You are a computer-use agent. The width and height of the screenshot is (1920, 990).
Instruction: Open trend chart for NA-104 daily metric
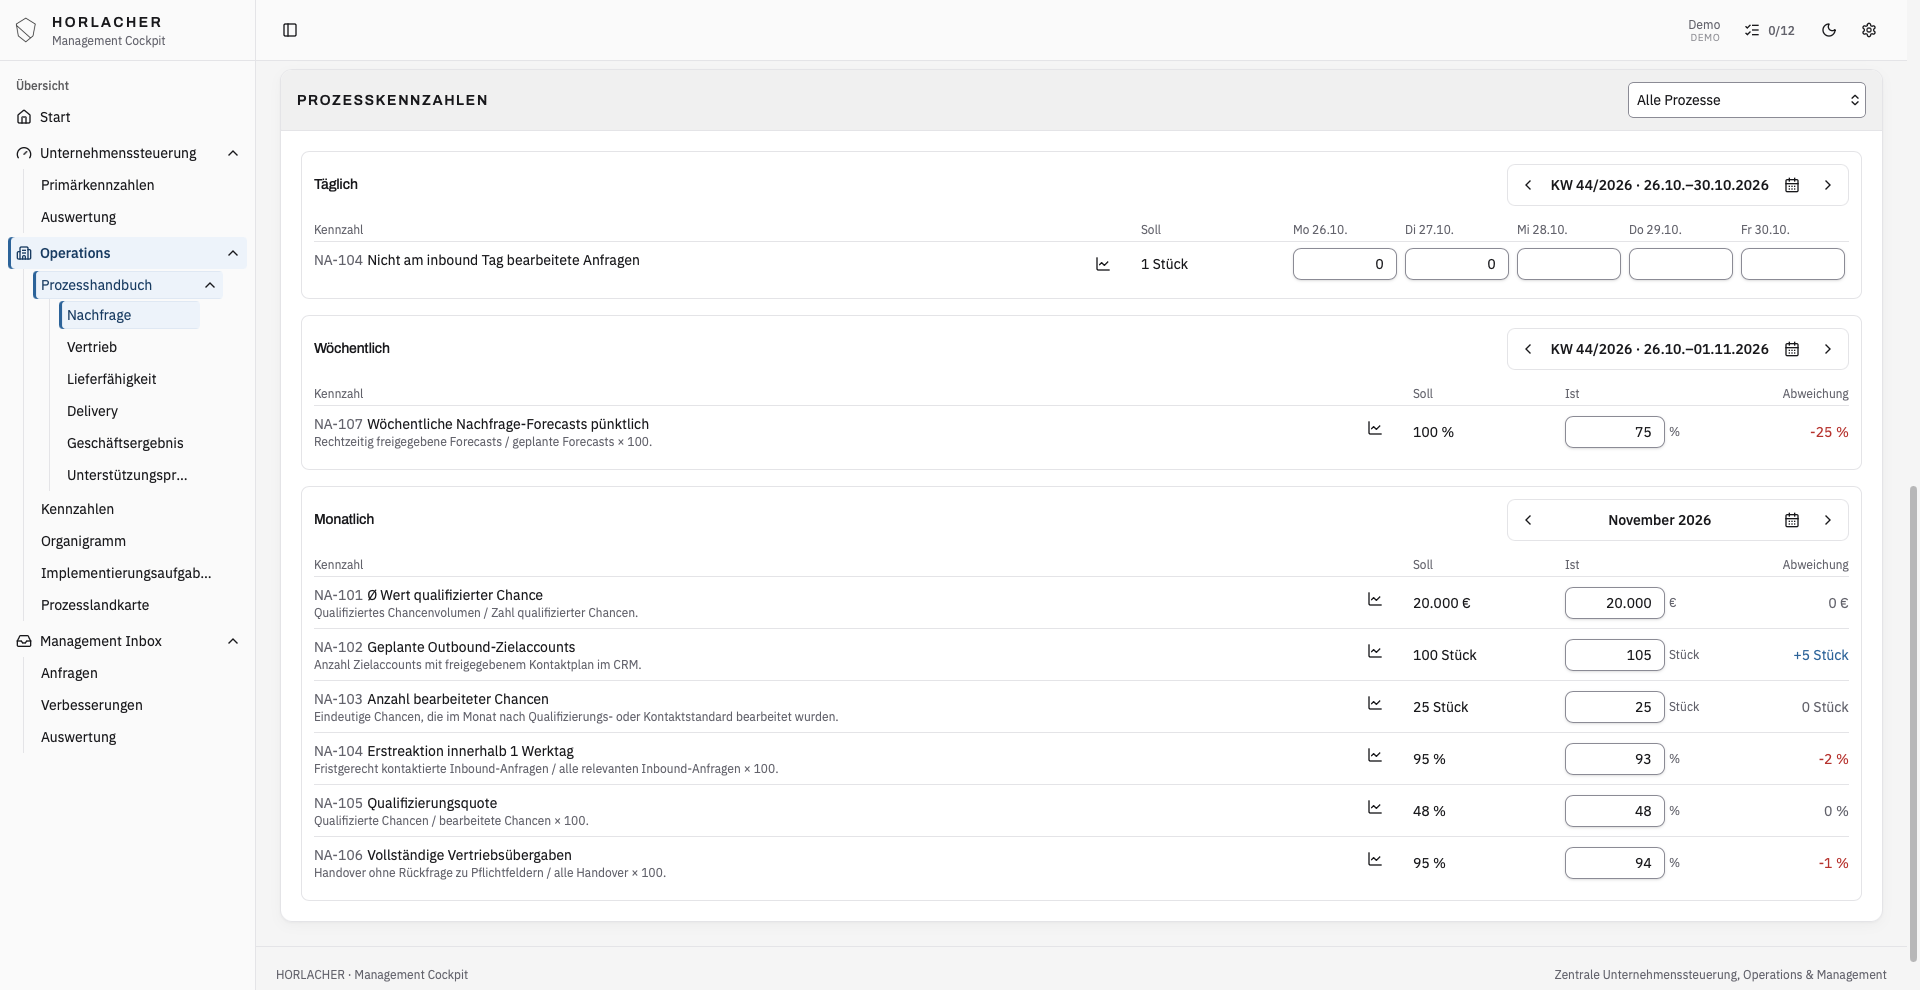pos(1103,264)
